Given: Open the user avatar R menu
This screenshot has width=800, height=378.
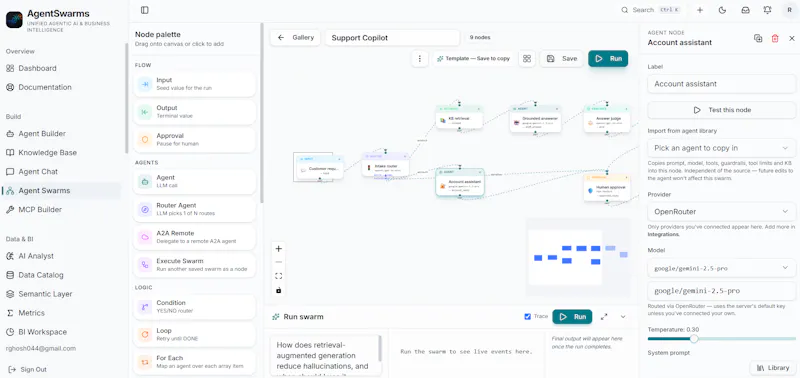Looking at the screenshot, I should (x=790, y=10).
